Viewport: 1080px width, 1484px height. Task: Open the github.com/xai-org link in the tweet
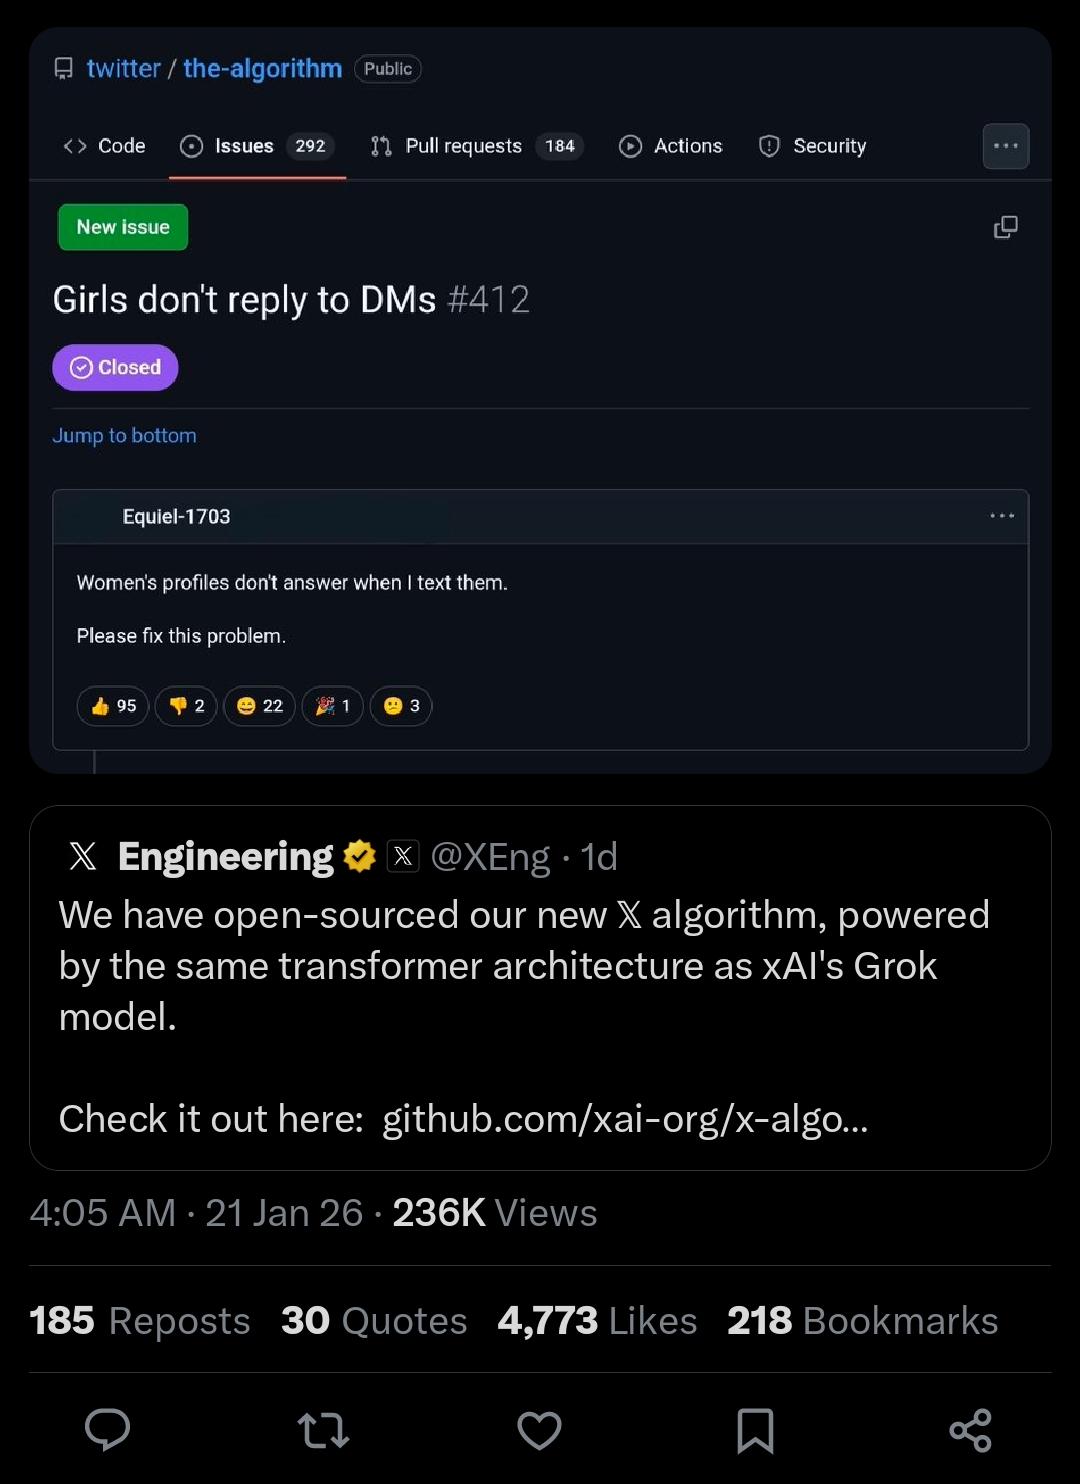(625, 1119)
